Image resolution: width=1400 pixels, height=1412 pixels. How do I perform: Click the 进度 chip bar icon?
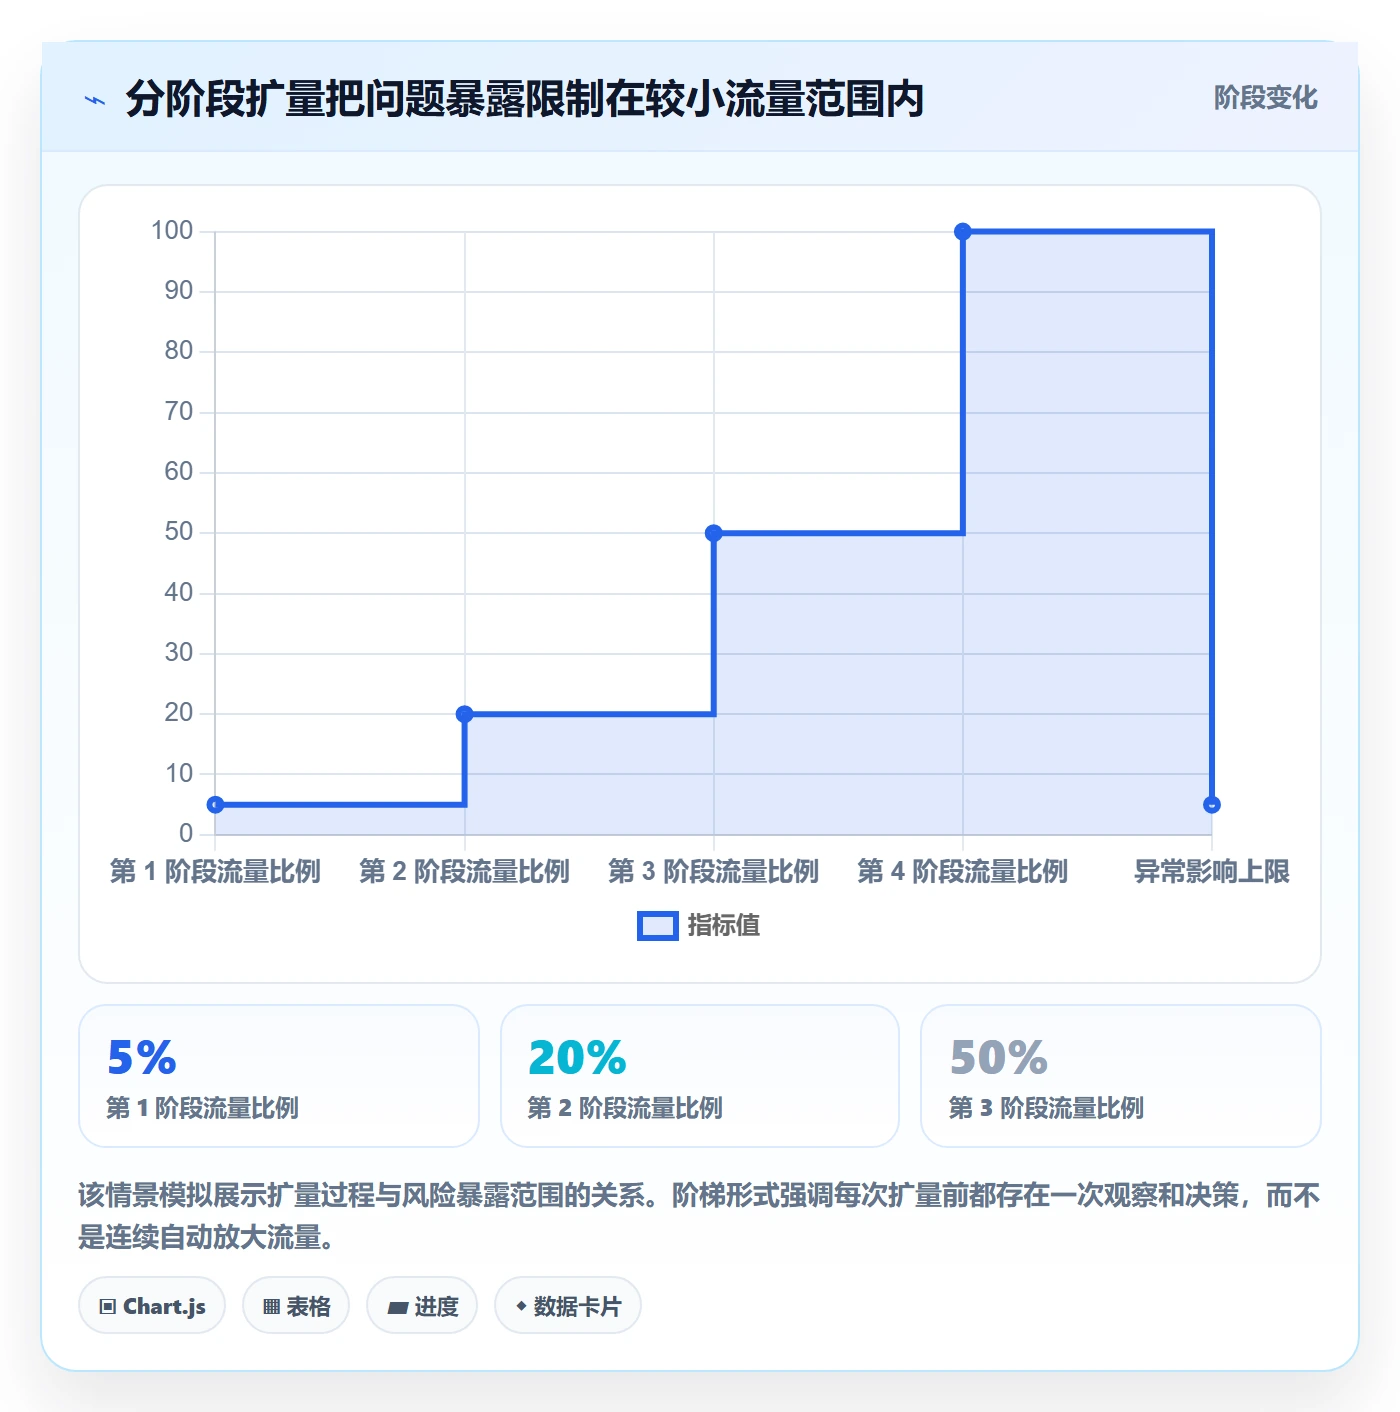point(397,1307)
